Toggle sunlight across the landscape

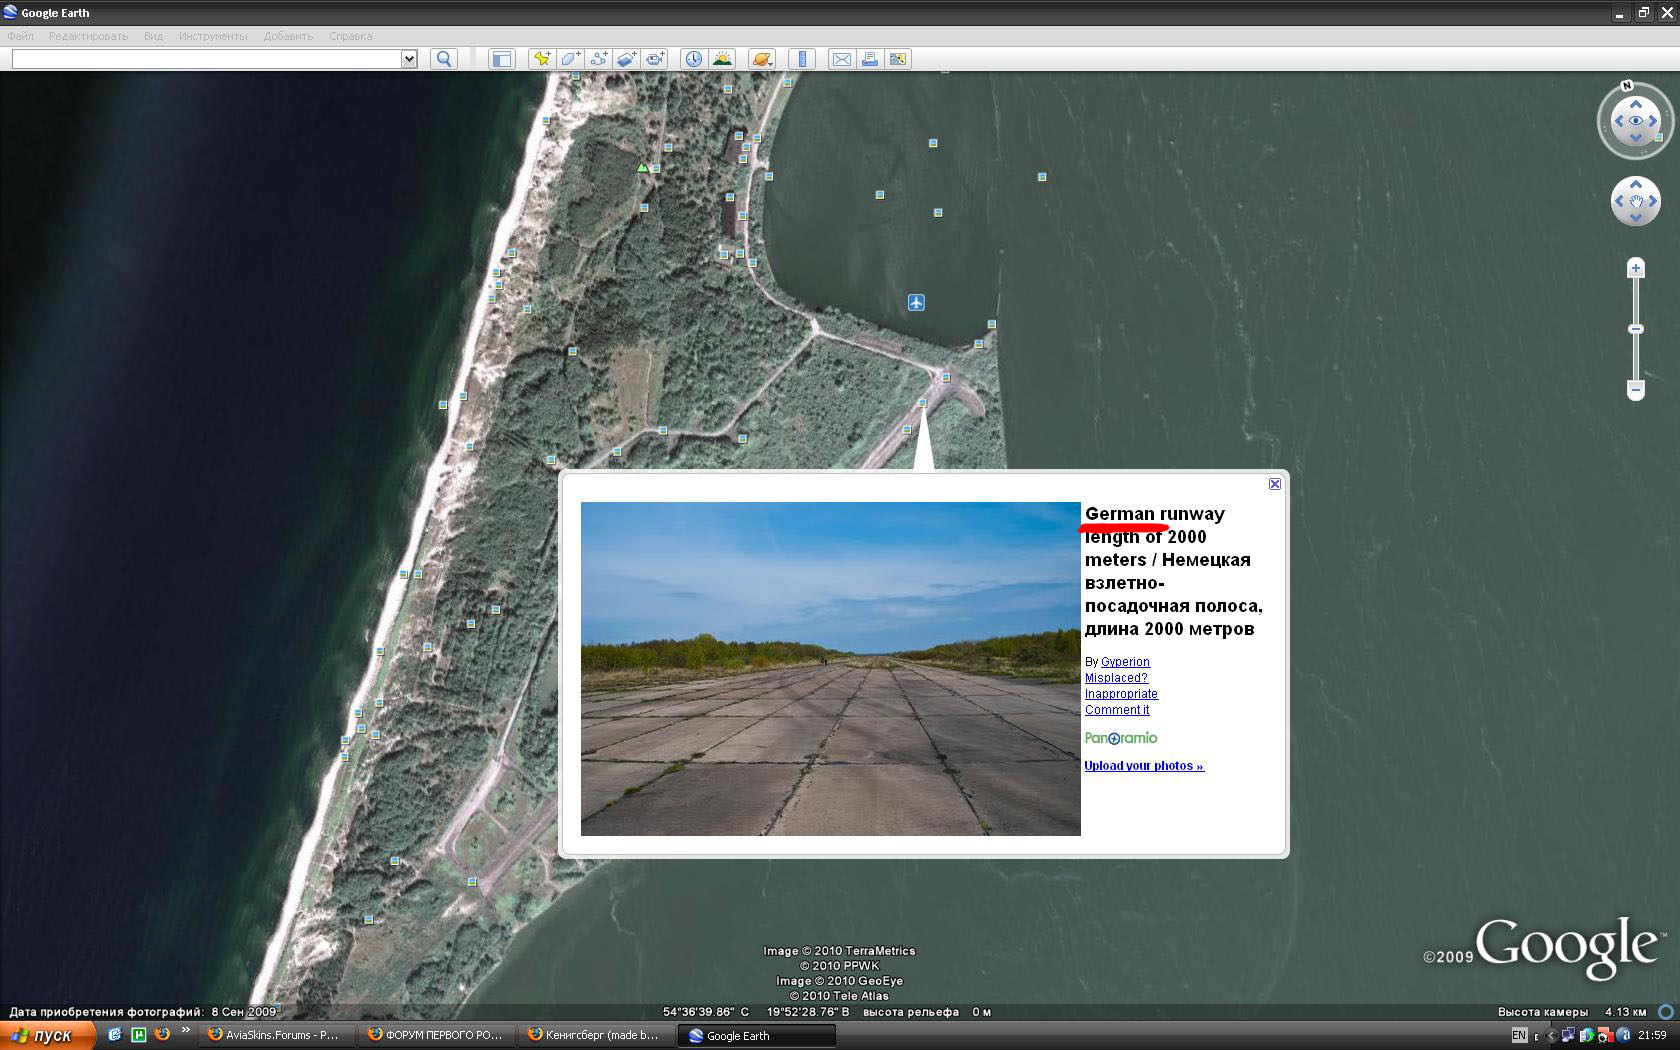tap(722, 59)
